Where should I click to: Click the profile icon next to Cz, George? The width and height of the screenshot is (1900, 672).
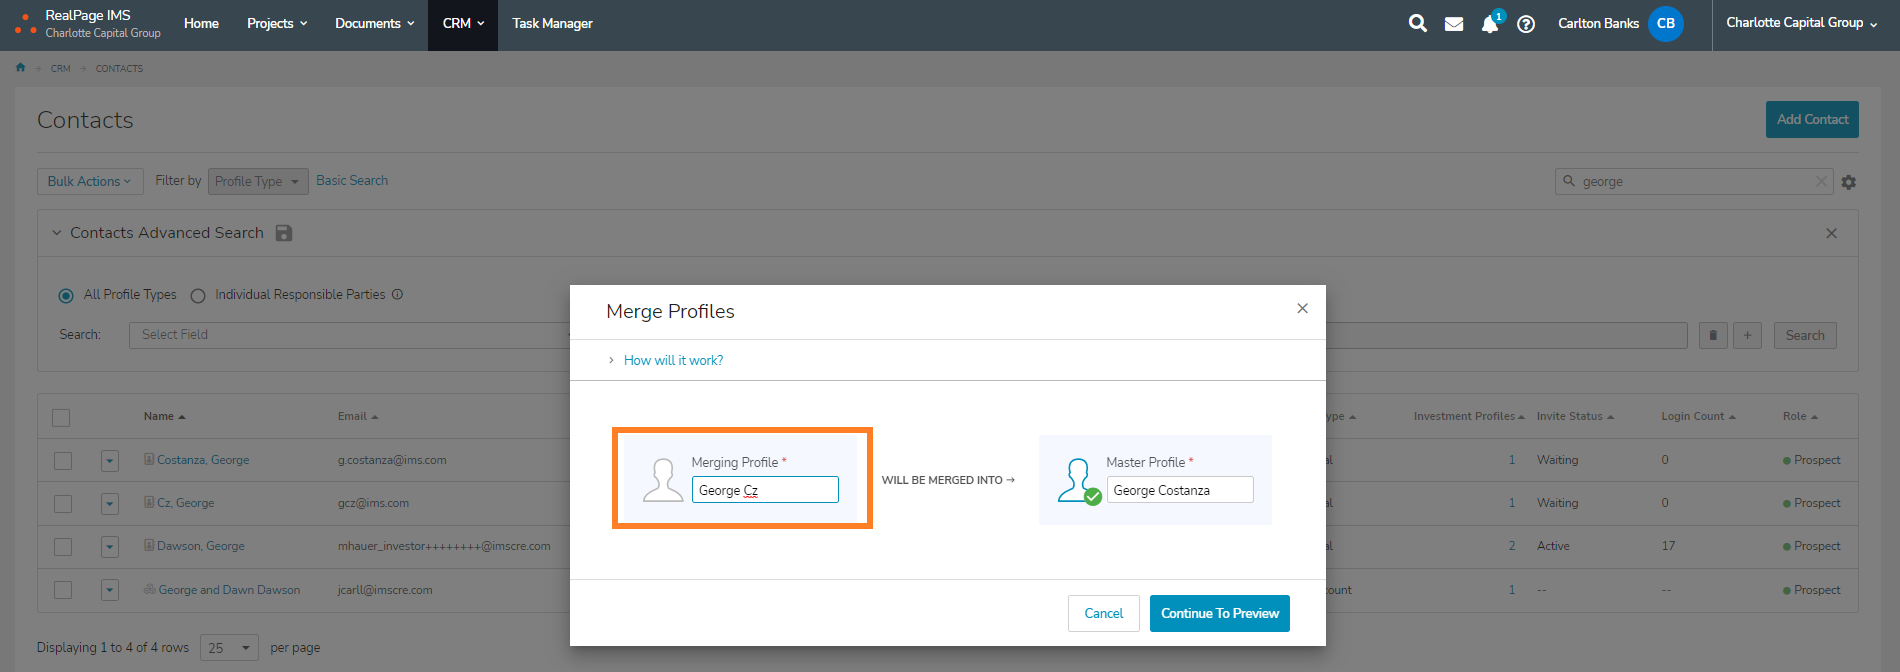(149, 503)
